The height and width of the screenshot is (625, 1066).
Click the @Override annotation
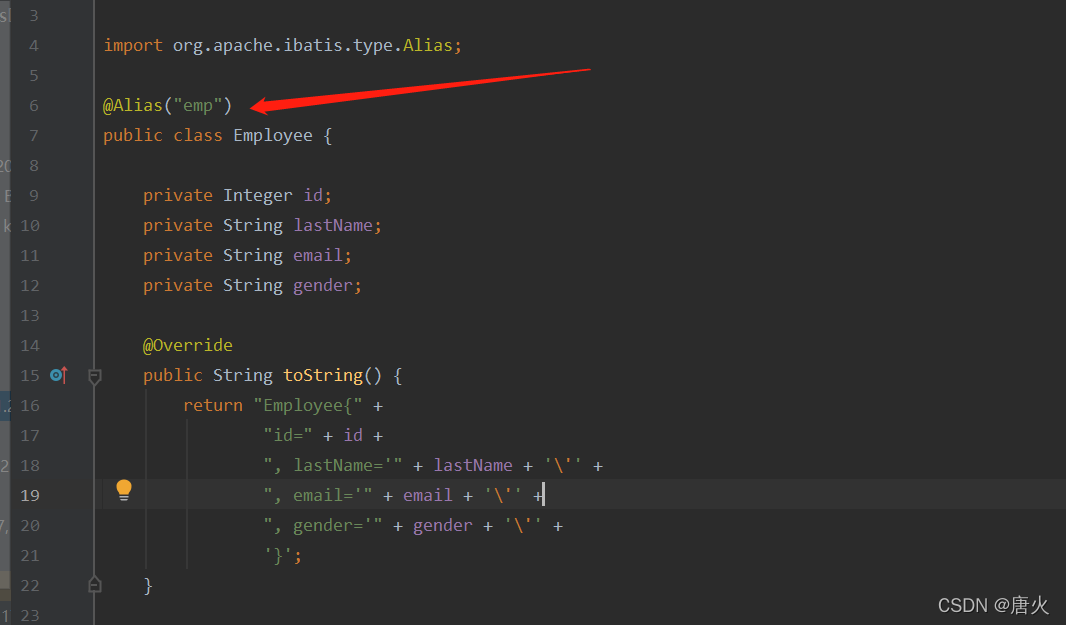point(188,345)
